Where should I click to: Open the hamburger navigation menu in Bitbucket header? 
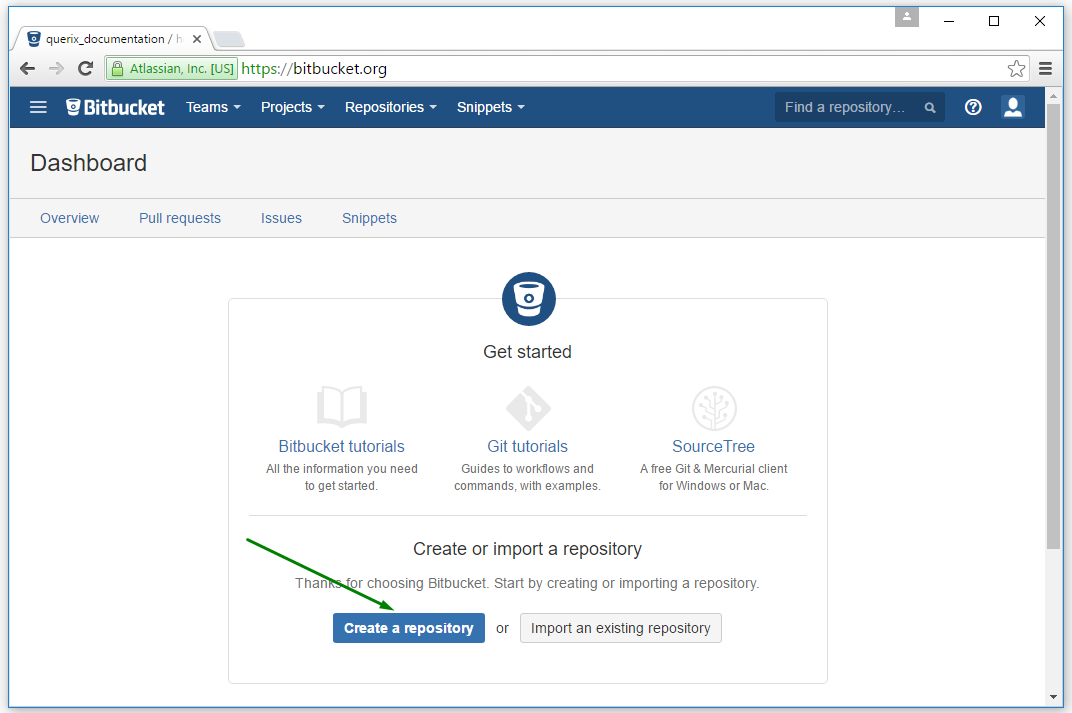(x=38, y=107)
